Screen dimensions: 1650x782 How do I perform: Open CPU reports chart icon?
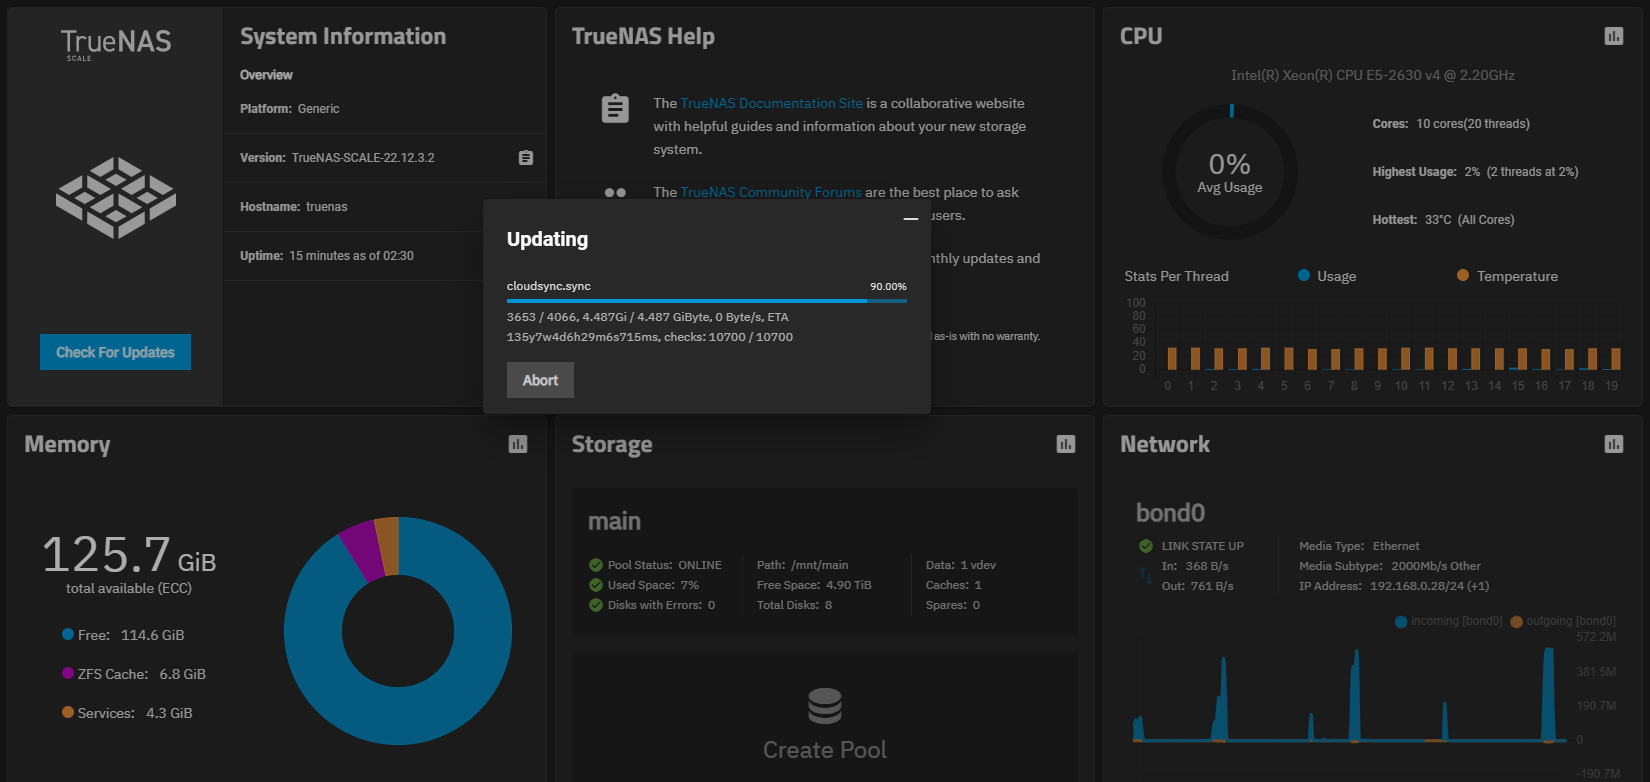1613,36
